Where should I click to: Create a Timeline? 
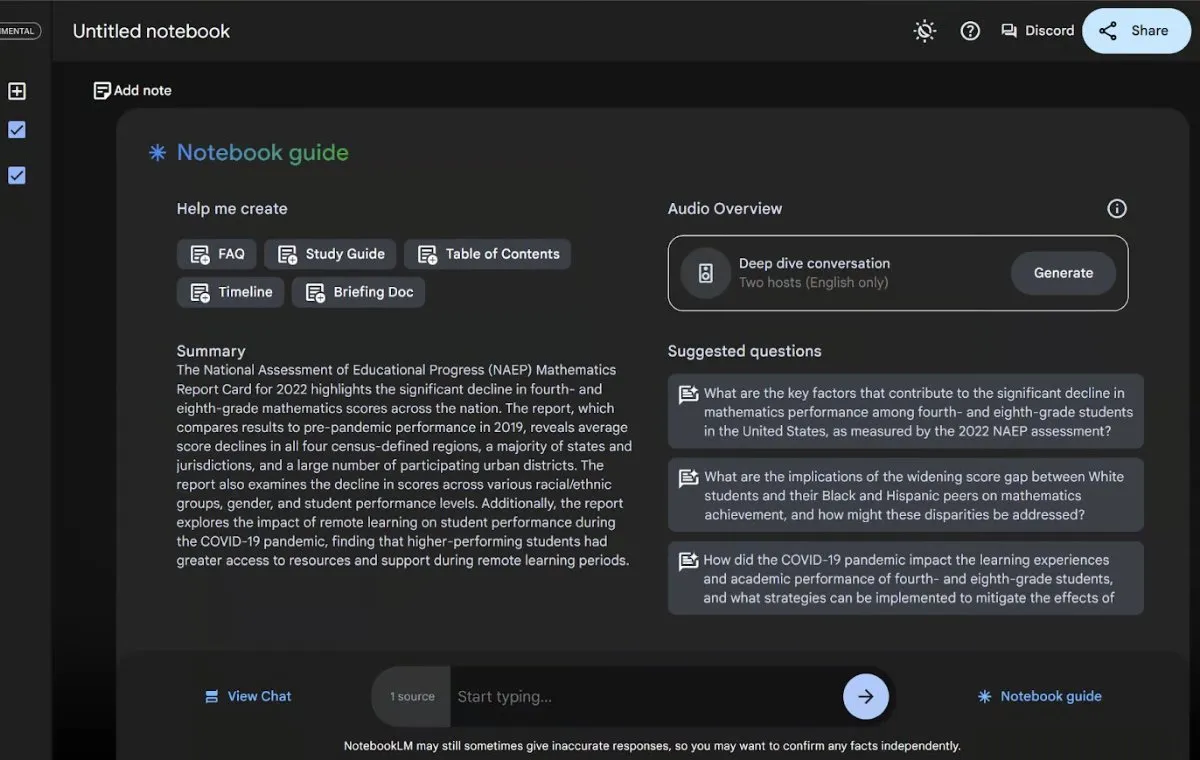point(231,292)
